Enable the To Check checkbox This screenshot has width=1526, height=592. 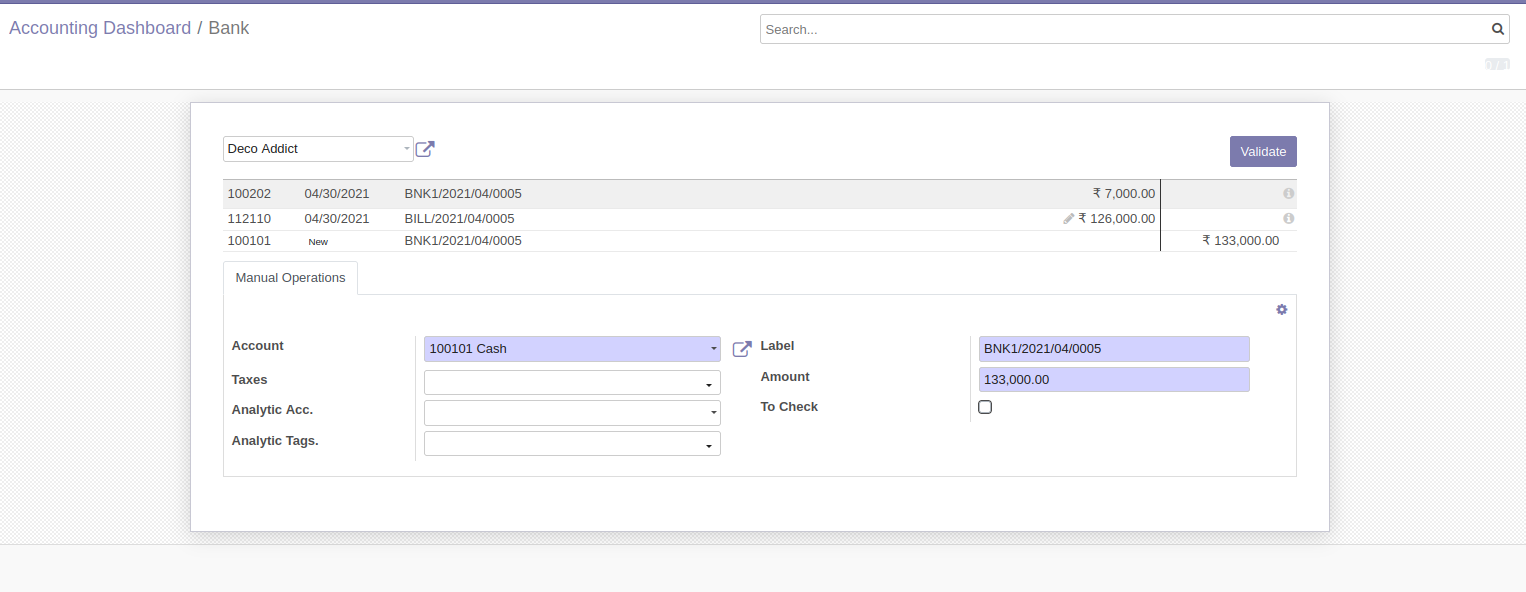click(985, 407)
